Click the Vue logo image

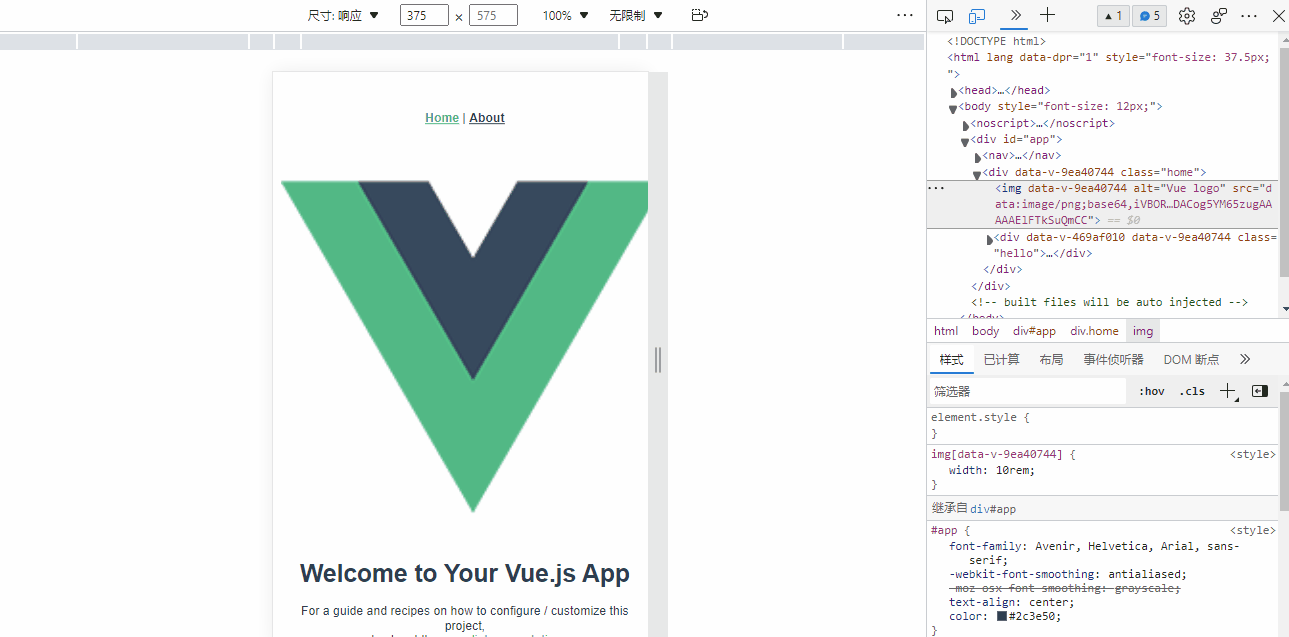(x=464, y=346)
